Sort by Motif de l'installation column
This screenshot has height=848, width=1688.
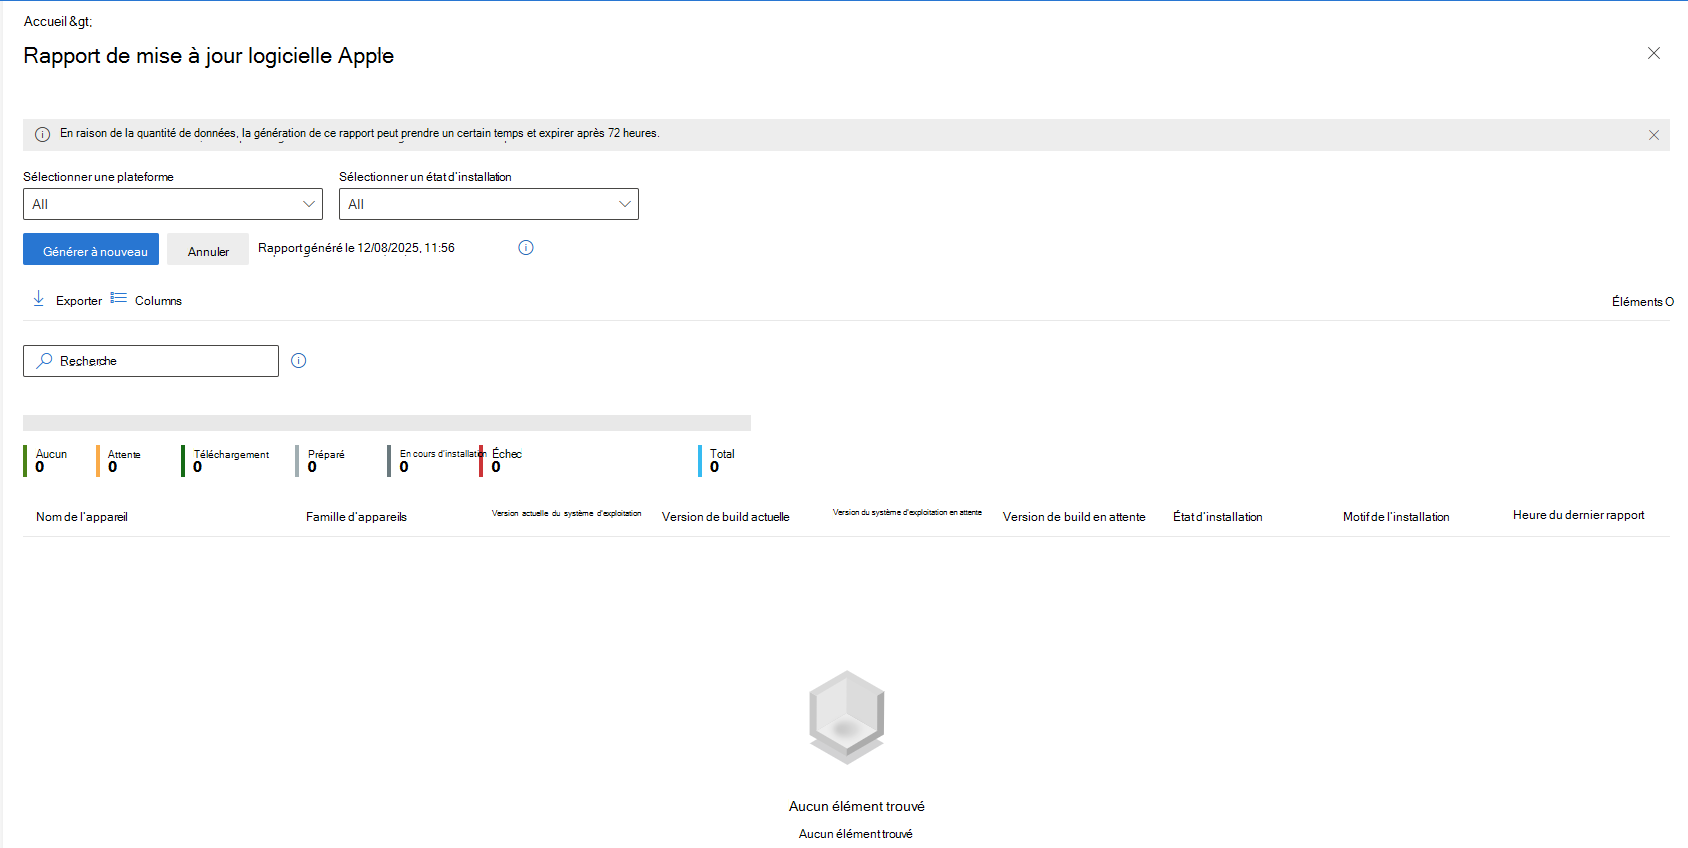pos(1396,517)
